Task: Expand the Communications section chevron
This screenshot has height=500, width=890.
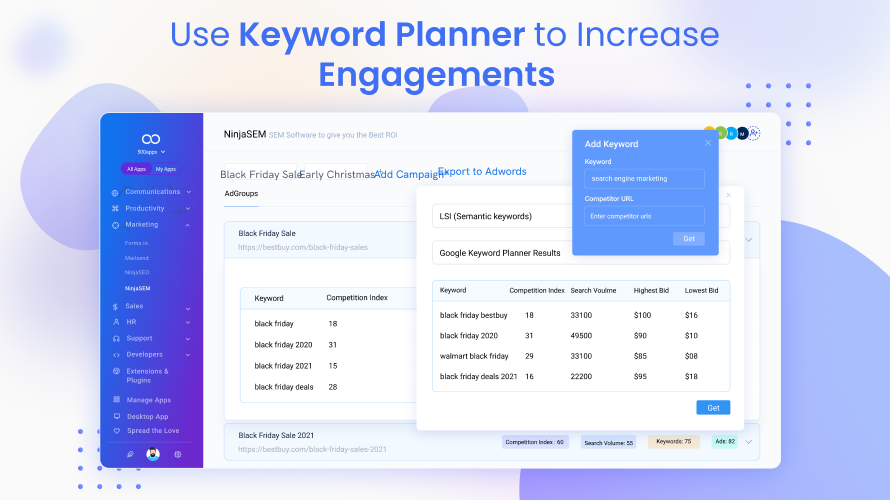Action: click(x=188, y=192)
